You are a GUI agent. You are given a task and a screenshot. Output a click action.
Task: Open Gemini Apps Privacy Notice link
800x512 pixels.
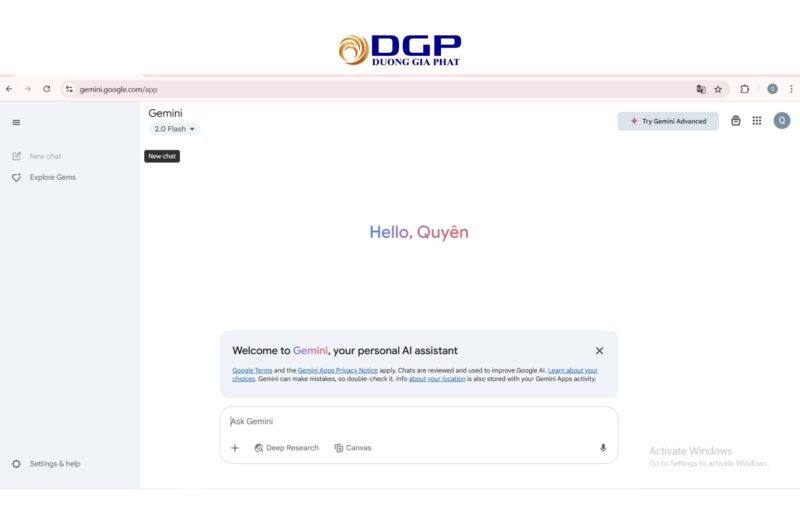click(x=338, y=371)
